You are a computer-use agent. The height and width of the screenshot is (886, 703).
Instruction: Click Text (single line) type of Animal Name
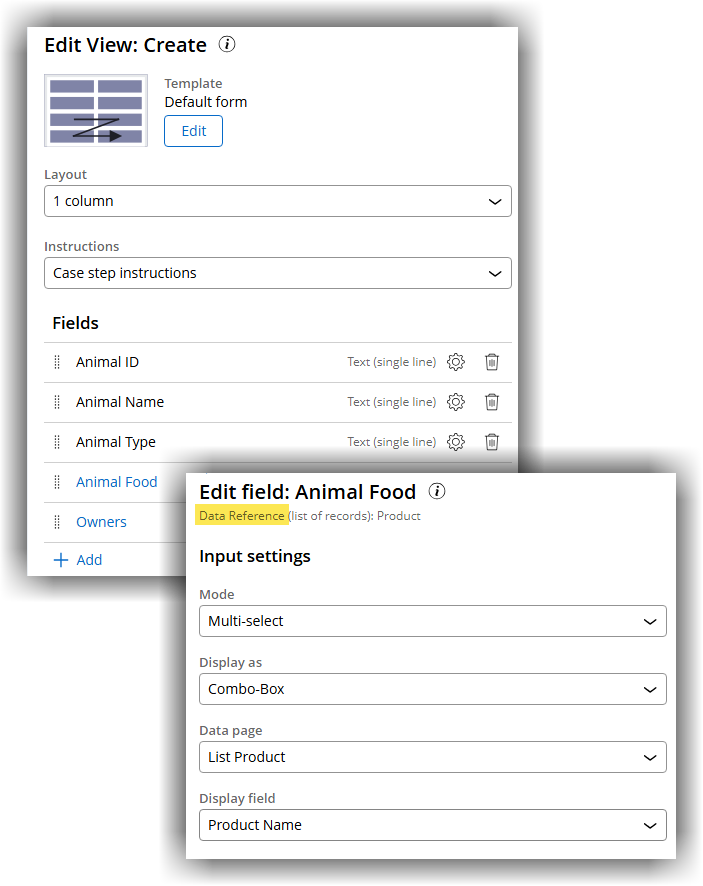392,402
